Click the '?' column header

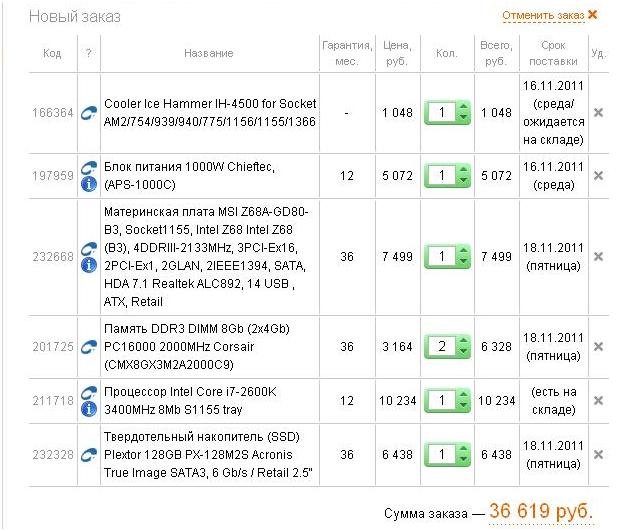coord(88,53)
